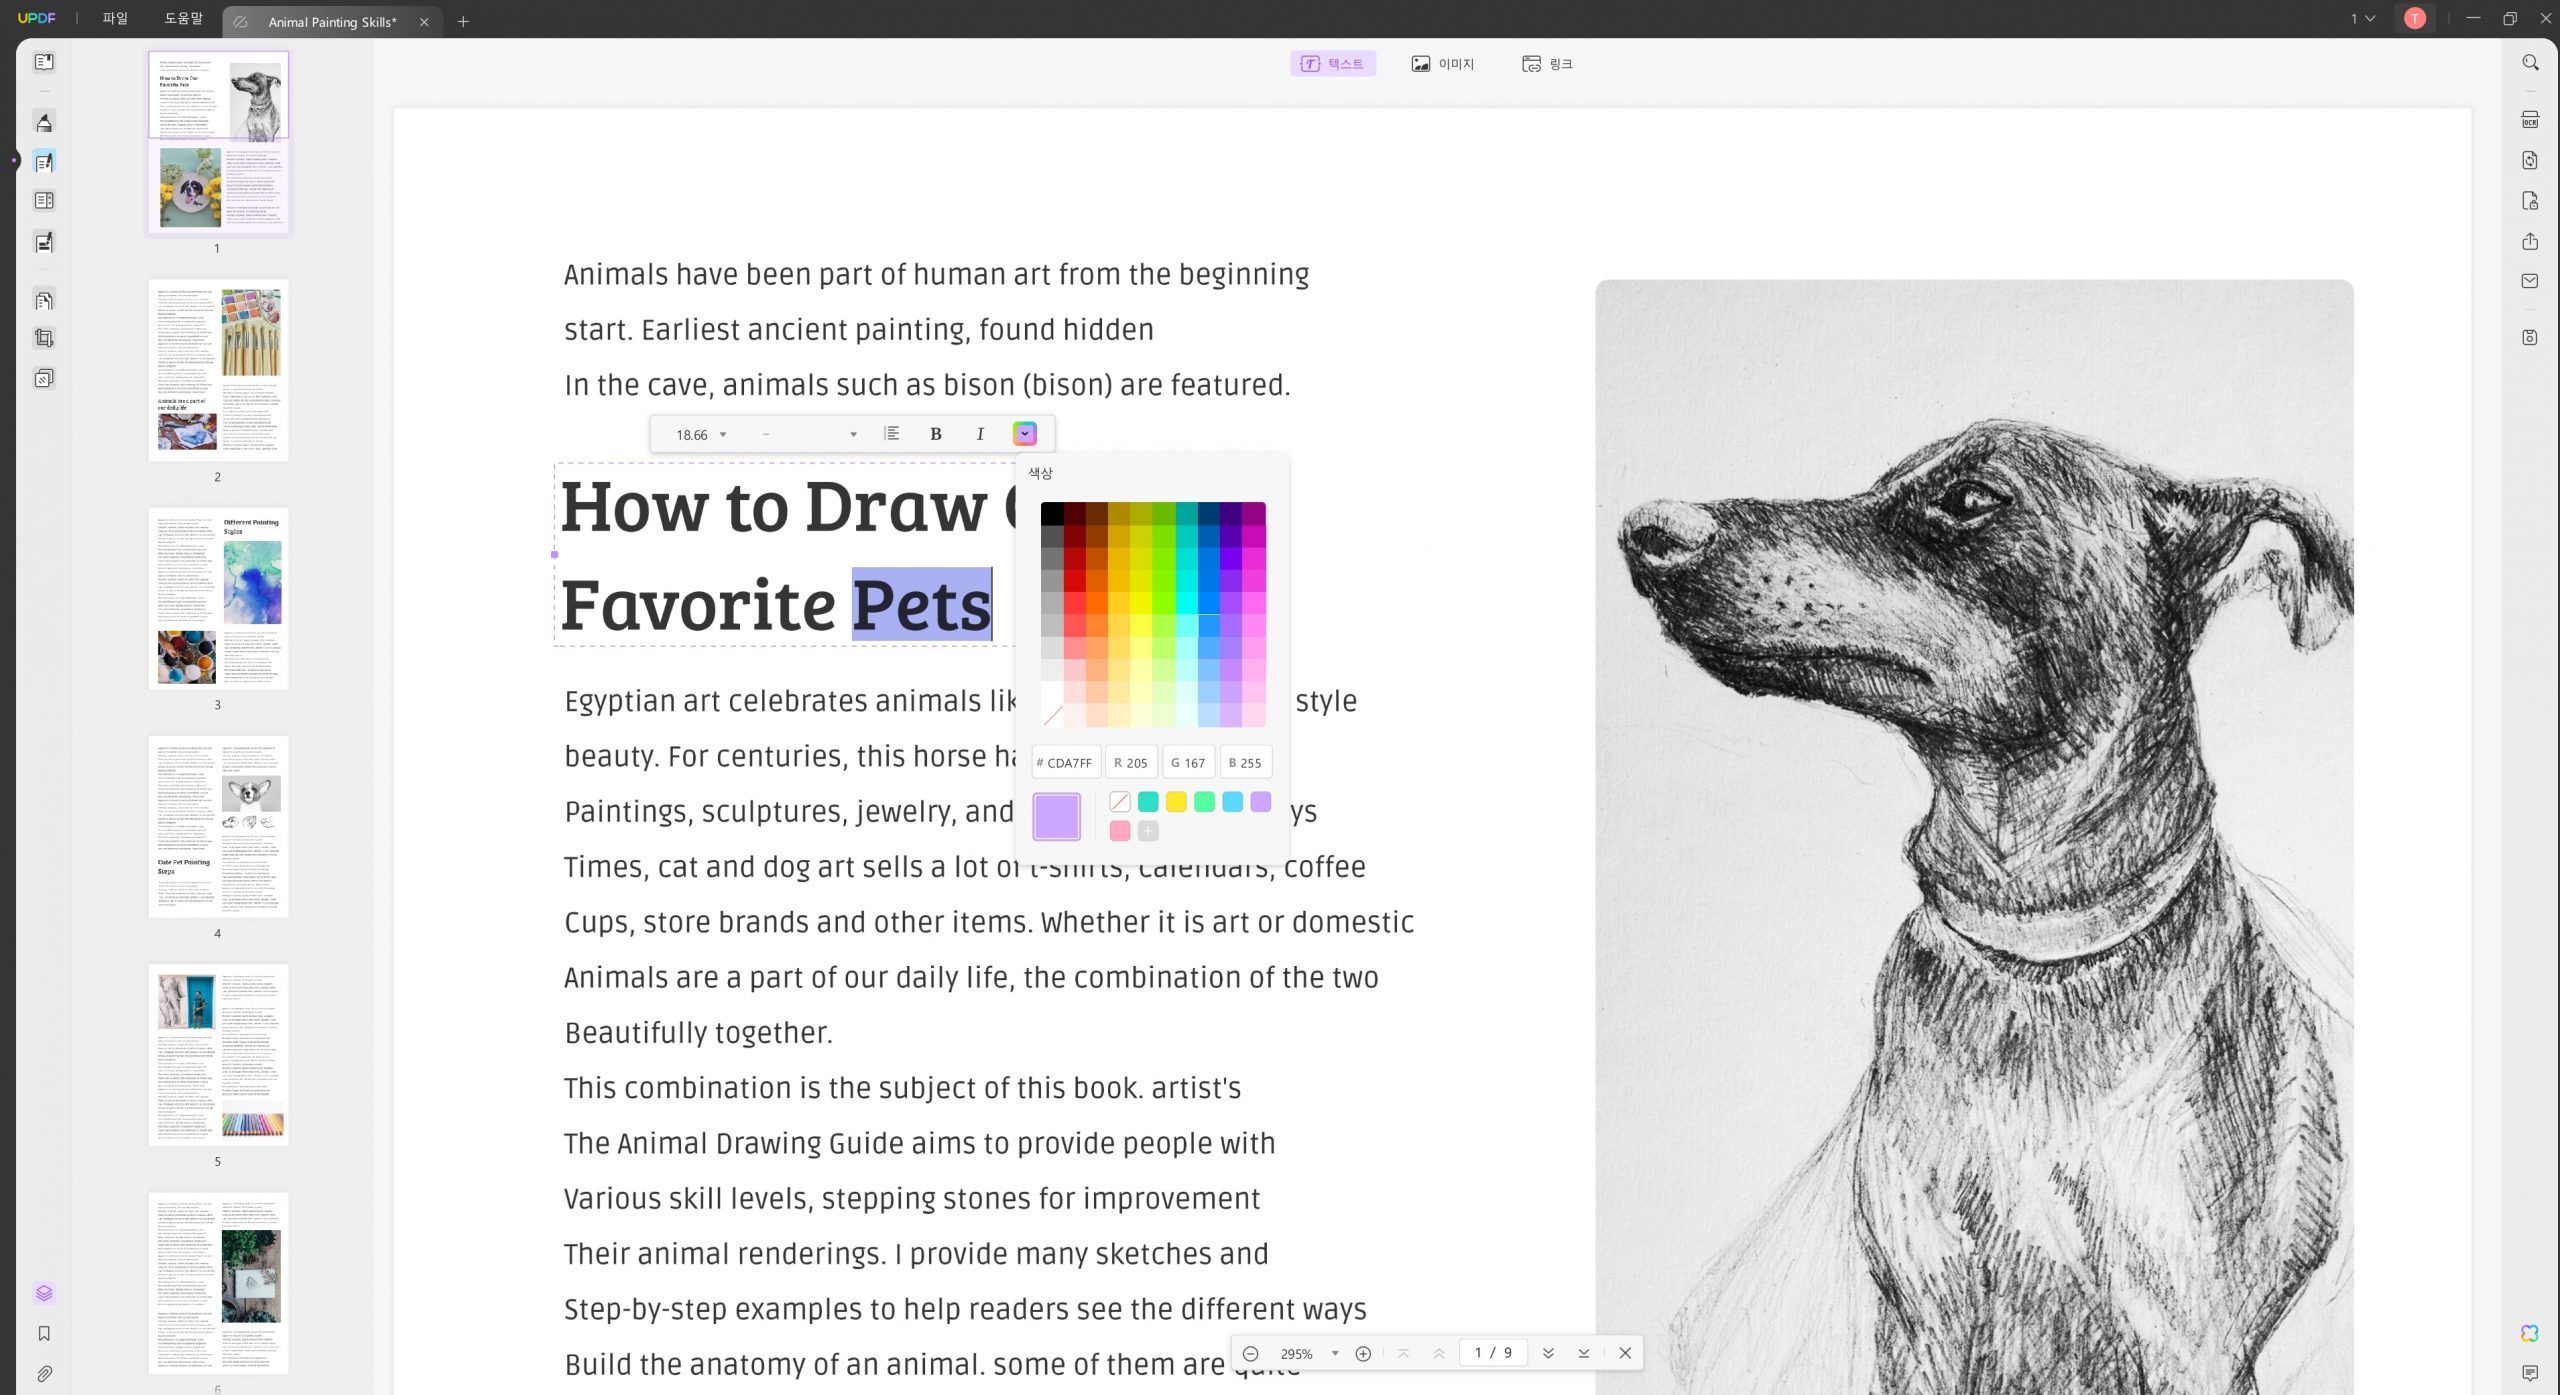Pick the yellow preset color swatch
The width and height of the screenshot is (2560, 1395).
point(1176,802)
